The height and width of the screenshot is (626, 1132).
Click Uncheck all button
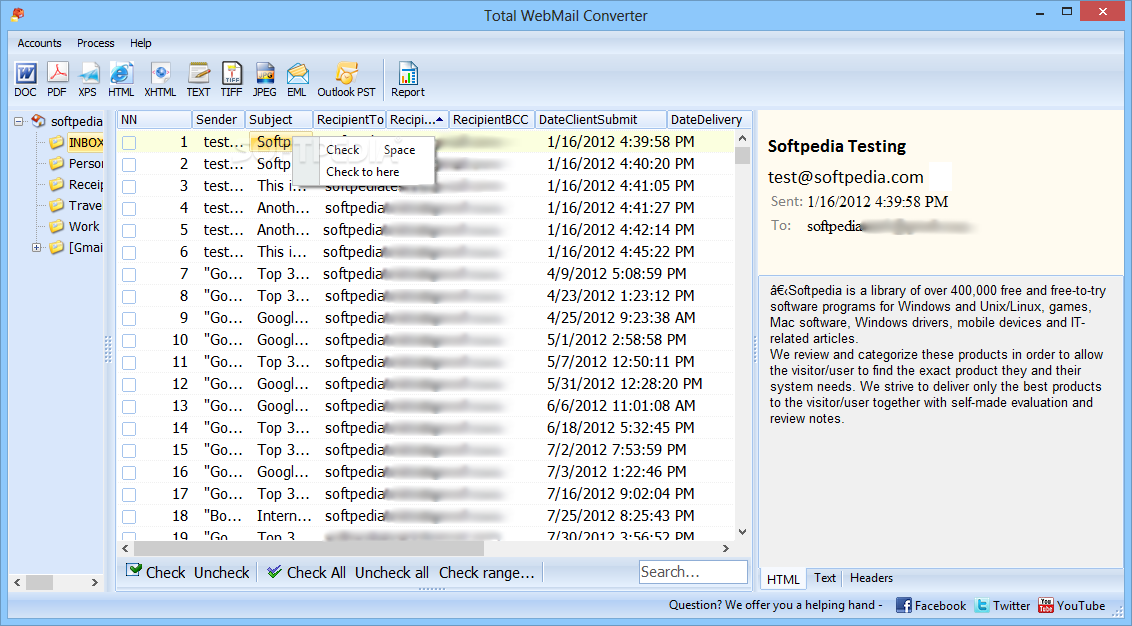(392, 573)
